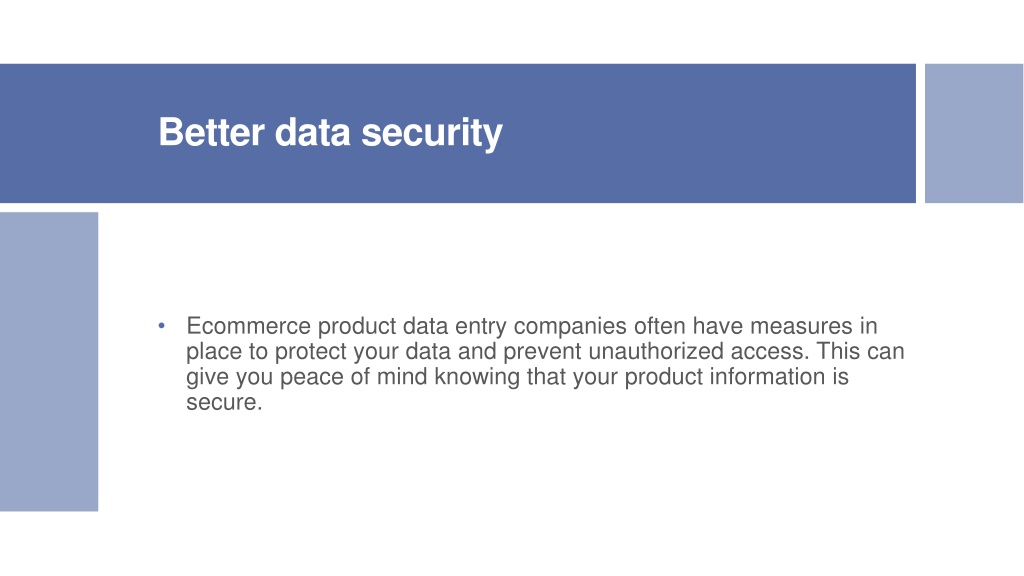
Task: Click the word "protect" in second line
Action: coord(310,351)
